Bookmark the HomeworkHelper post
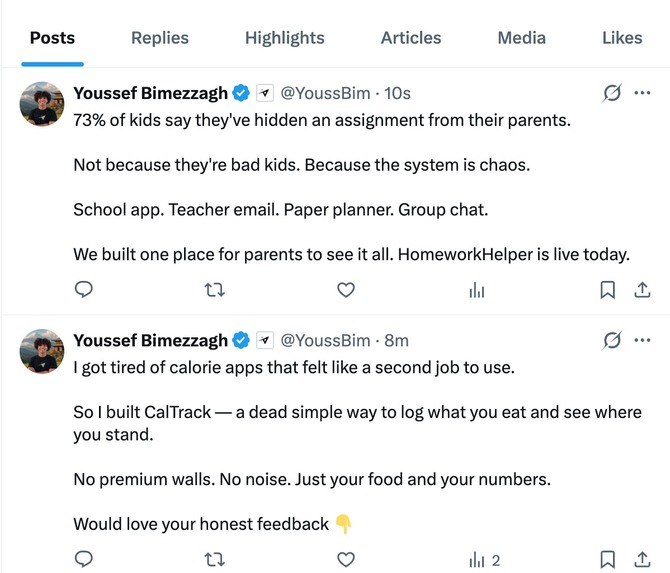Screen dimensions: 670x573 (608, 290)
